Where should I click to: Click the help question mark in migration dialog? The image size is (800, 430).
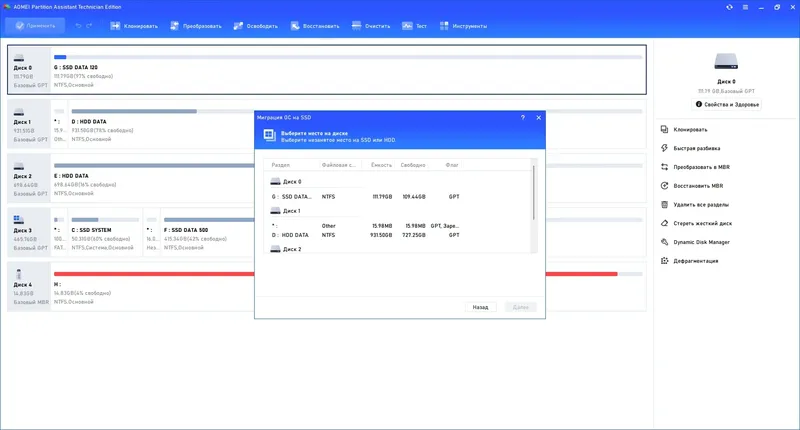[522, 118]
